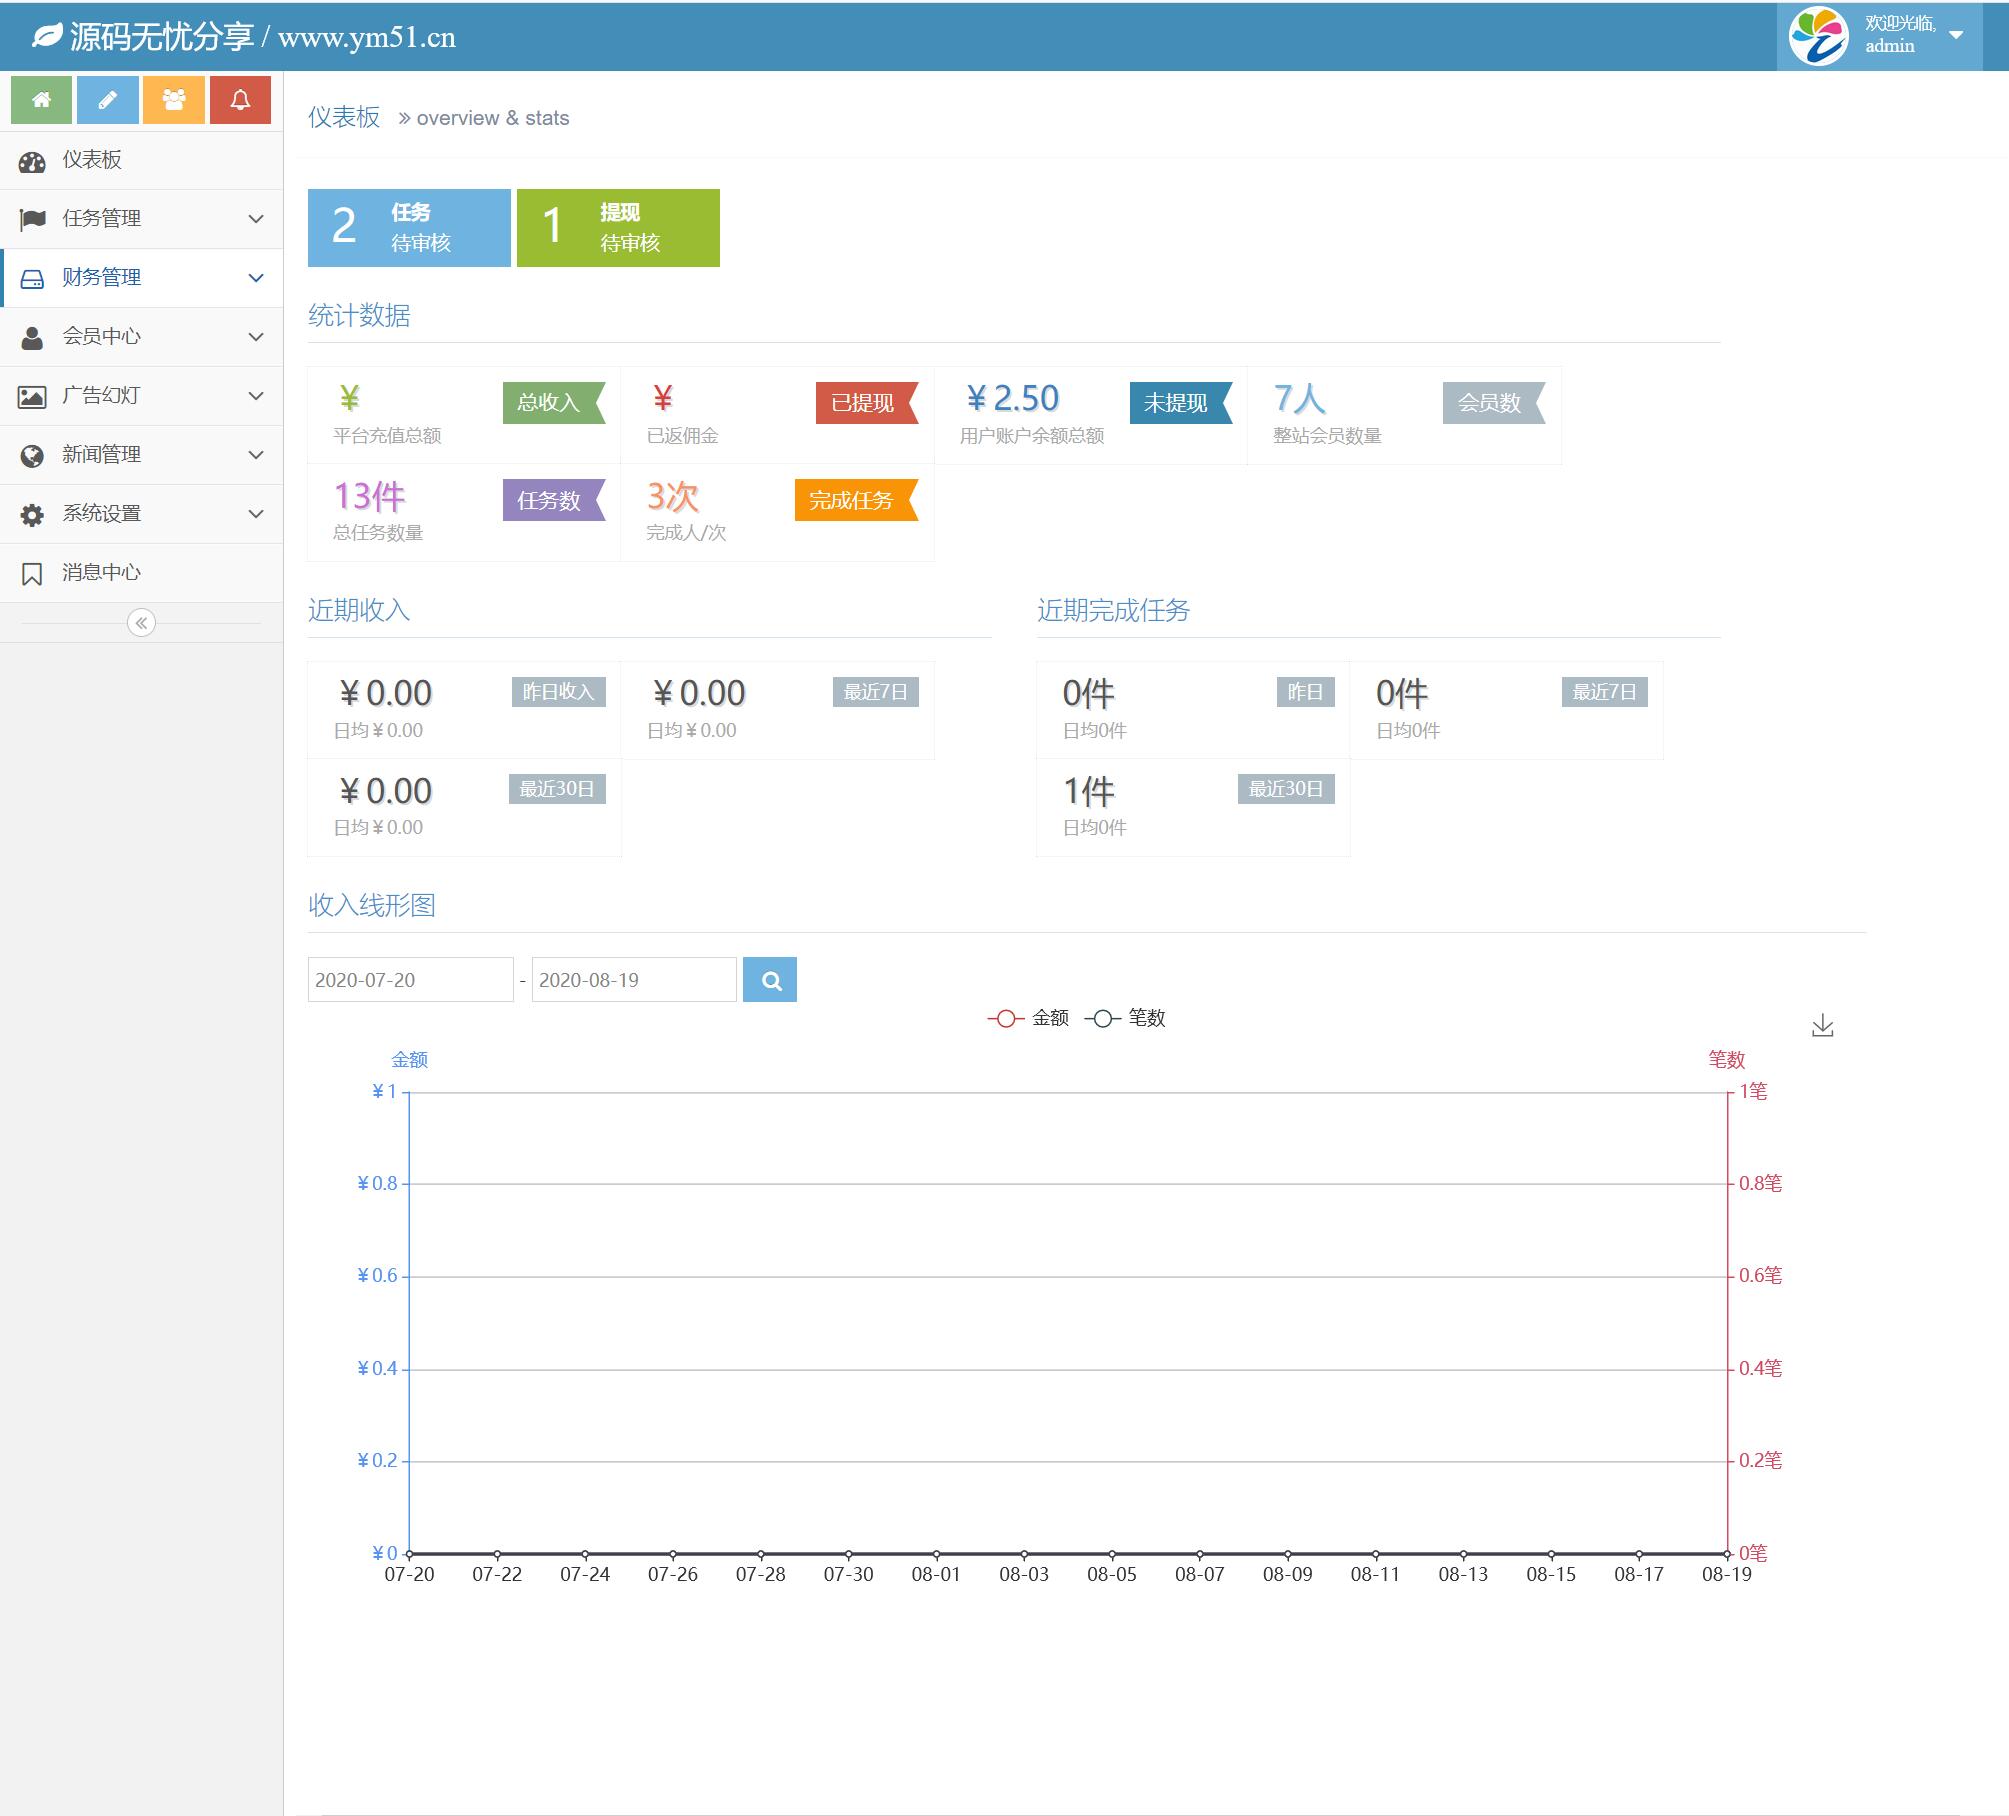The height and width of the screenshot is (1816, 2009).
Task: Click the magnifier search button beside dates
Action: [x=770, y=980]
